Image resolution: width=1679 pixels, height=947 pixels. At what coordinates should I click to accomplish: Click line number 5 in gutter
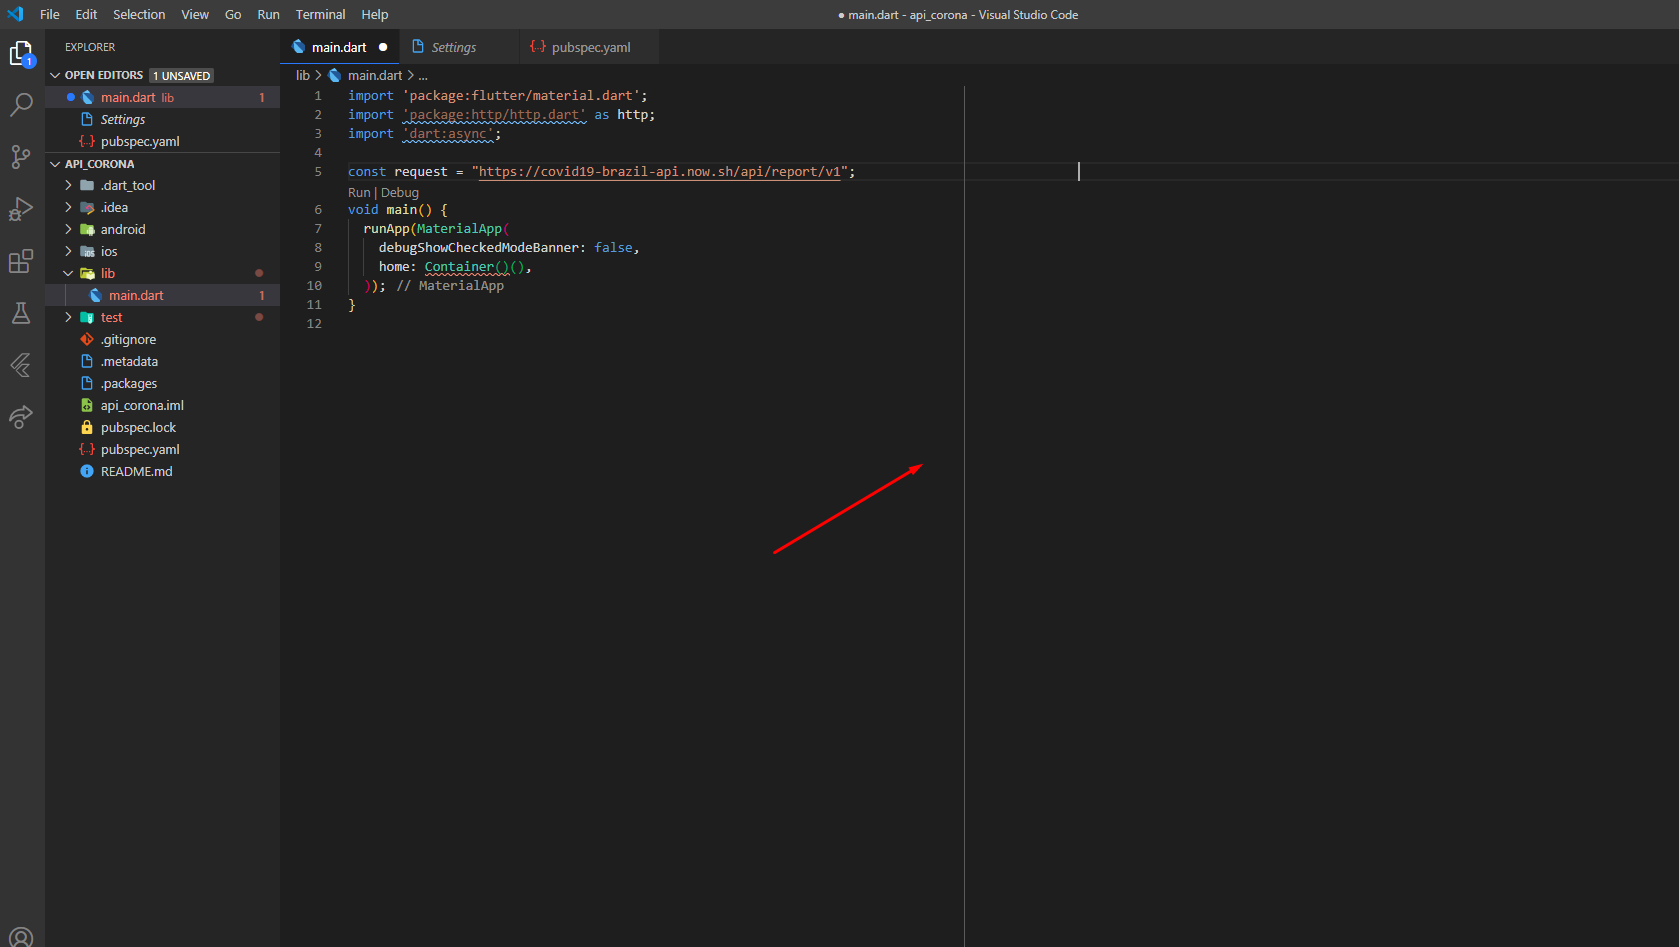[x=318, y=171]
